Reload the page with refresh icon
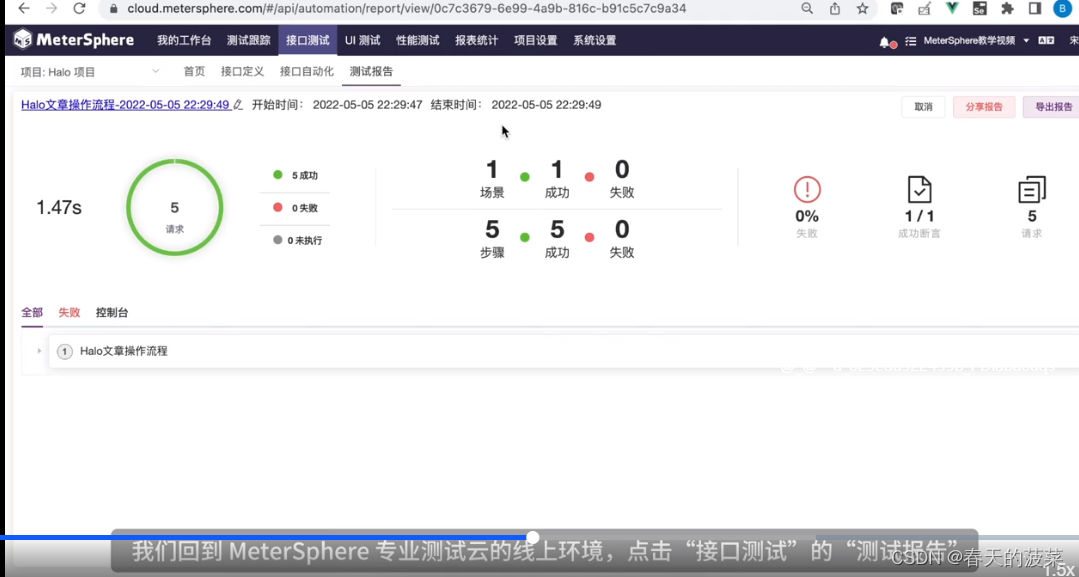This screenshot has width=1079, height=577. pos(79,8)
